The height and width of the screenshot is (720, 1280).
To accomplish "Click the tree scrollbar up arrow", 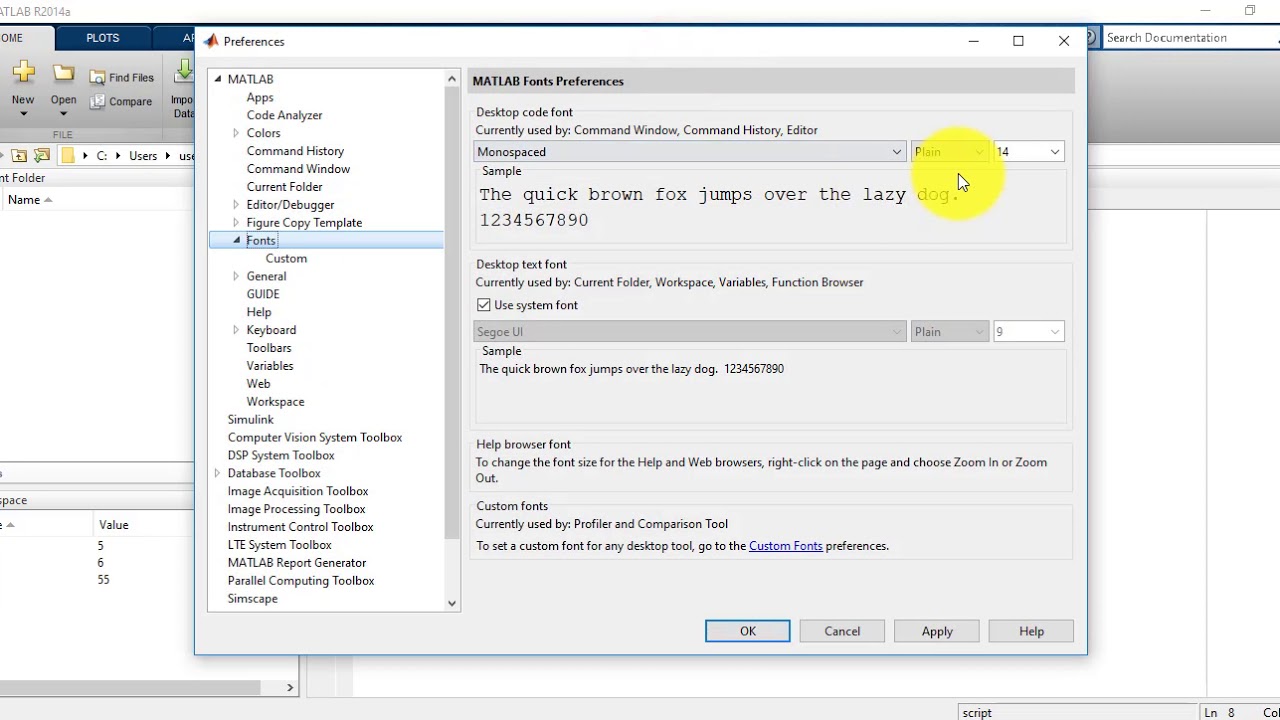I will click(452, 78).
